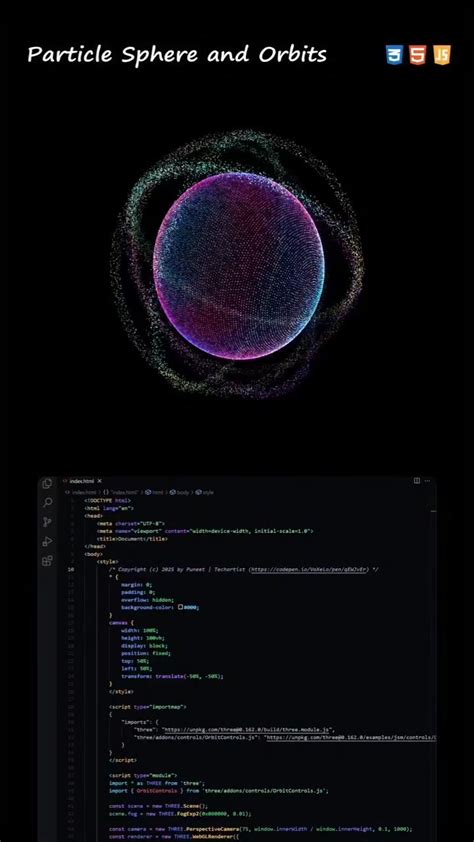This screenshot has width=474, height=842.
Task: Click the particle sphere in the preview
Action: (x=239, y=266)
